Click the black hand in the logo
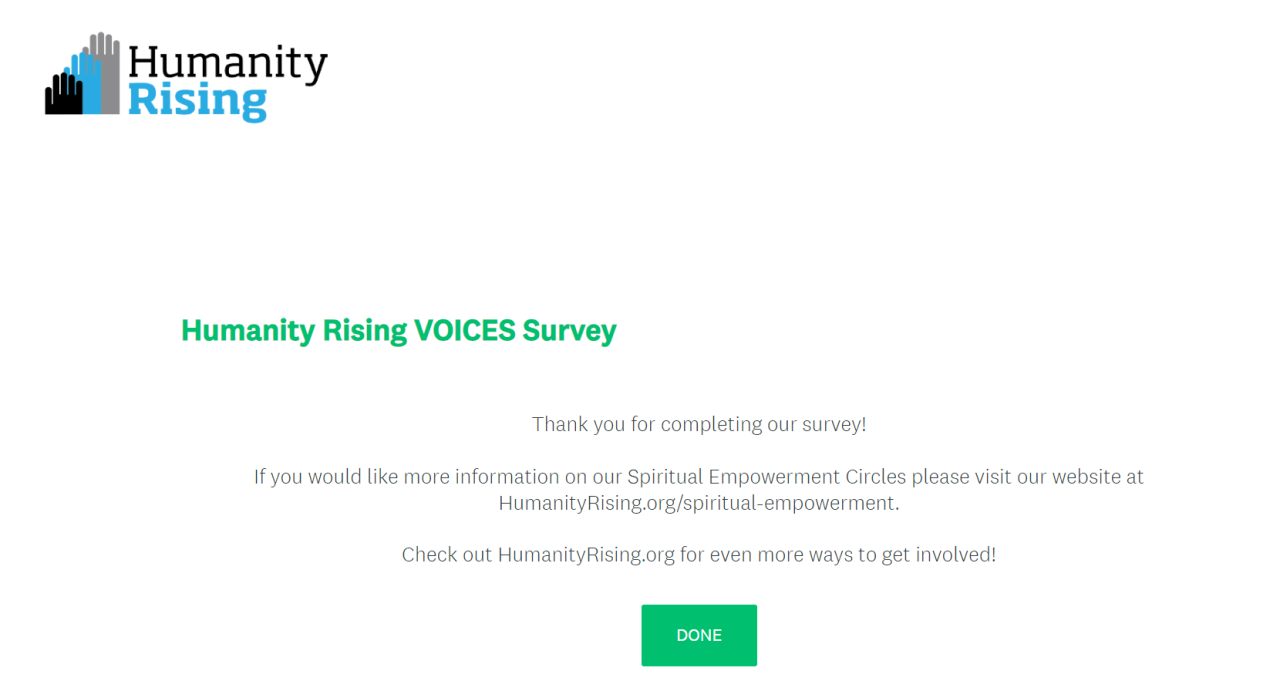Image resolution: width=1280 pixels, height=681 pixels. (x=62, y=96)
